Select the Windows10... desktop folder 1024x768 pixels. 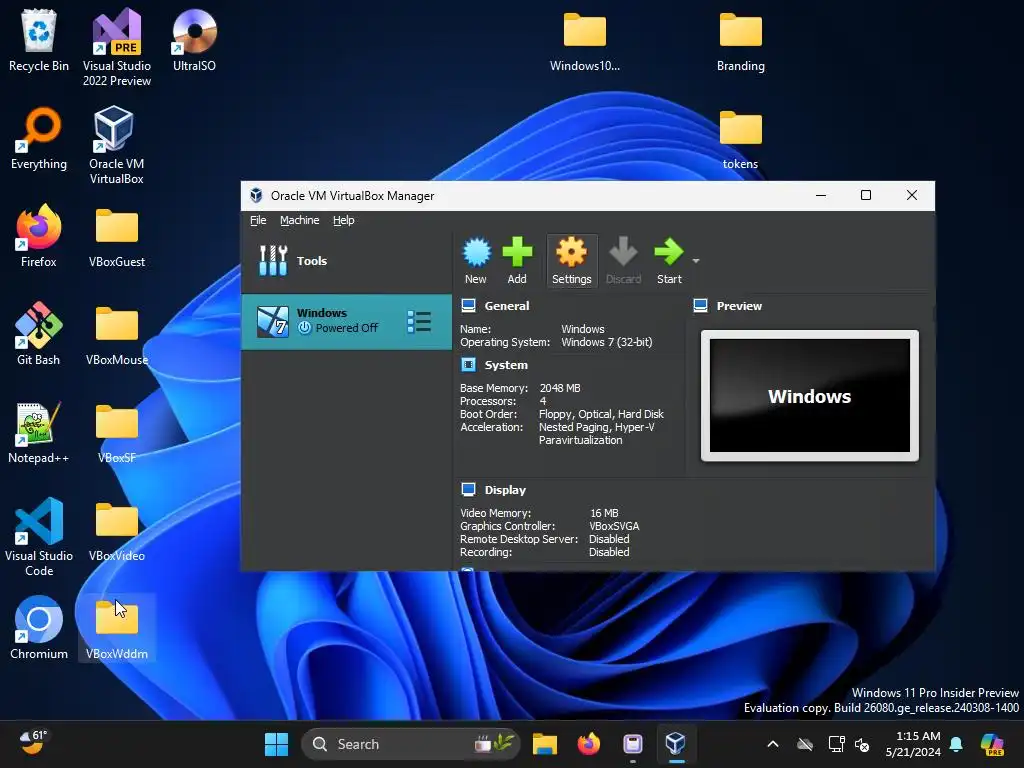tap(584, 40)
